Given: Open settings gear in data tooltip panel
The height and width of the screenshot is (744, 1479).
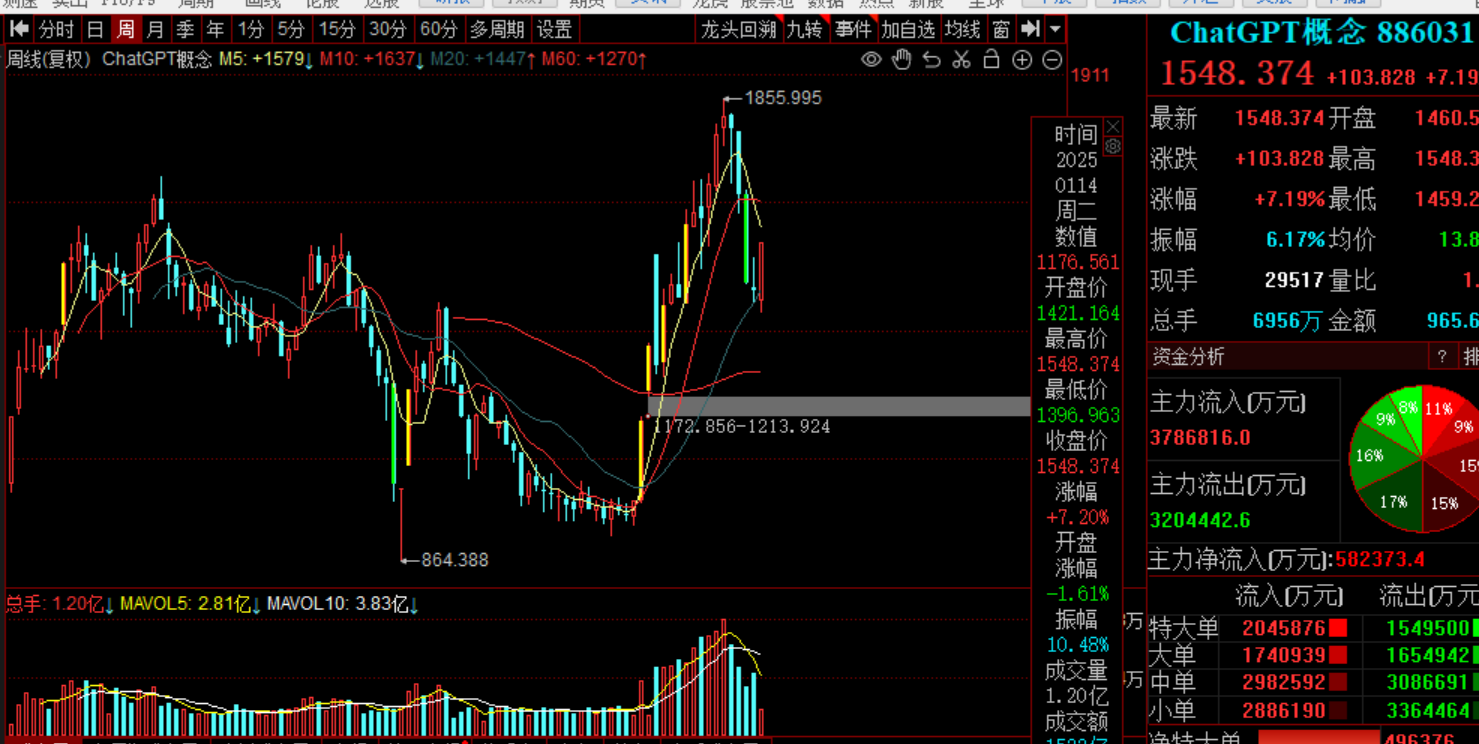Looking at the screenshot, I should [x=1113, y=147].
